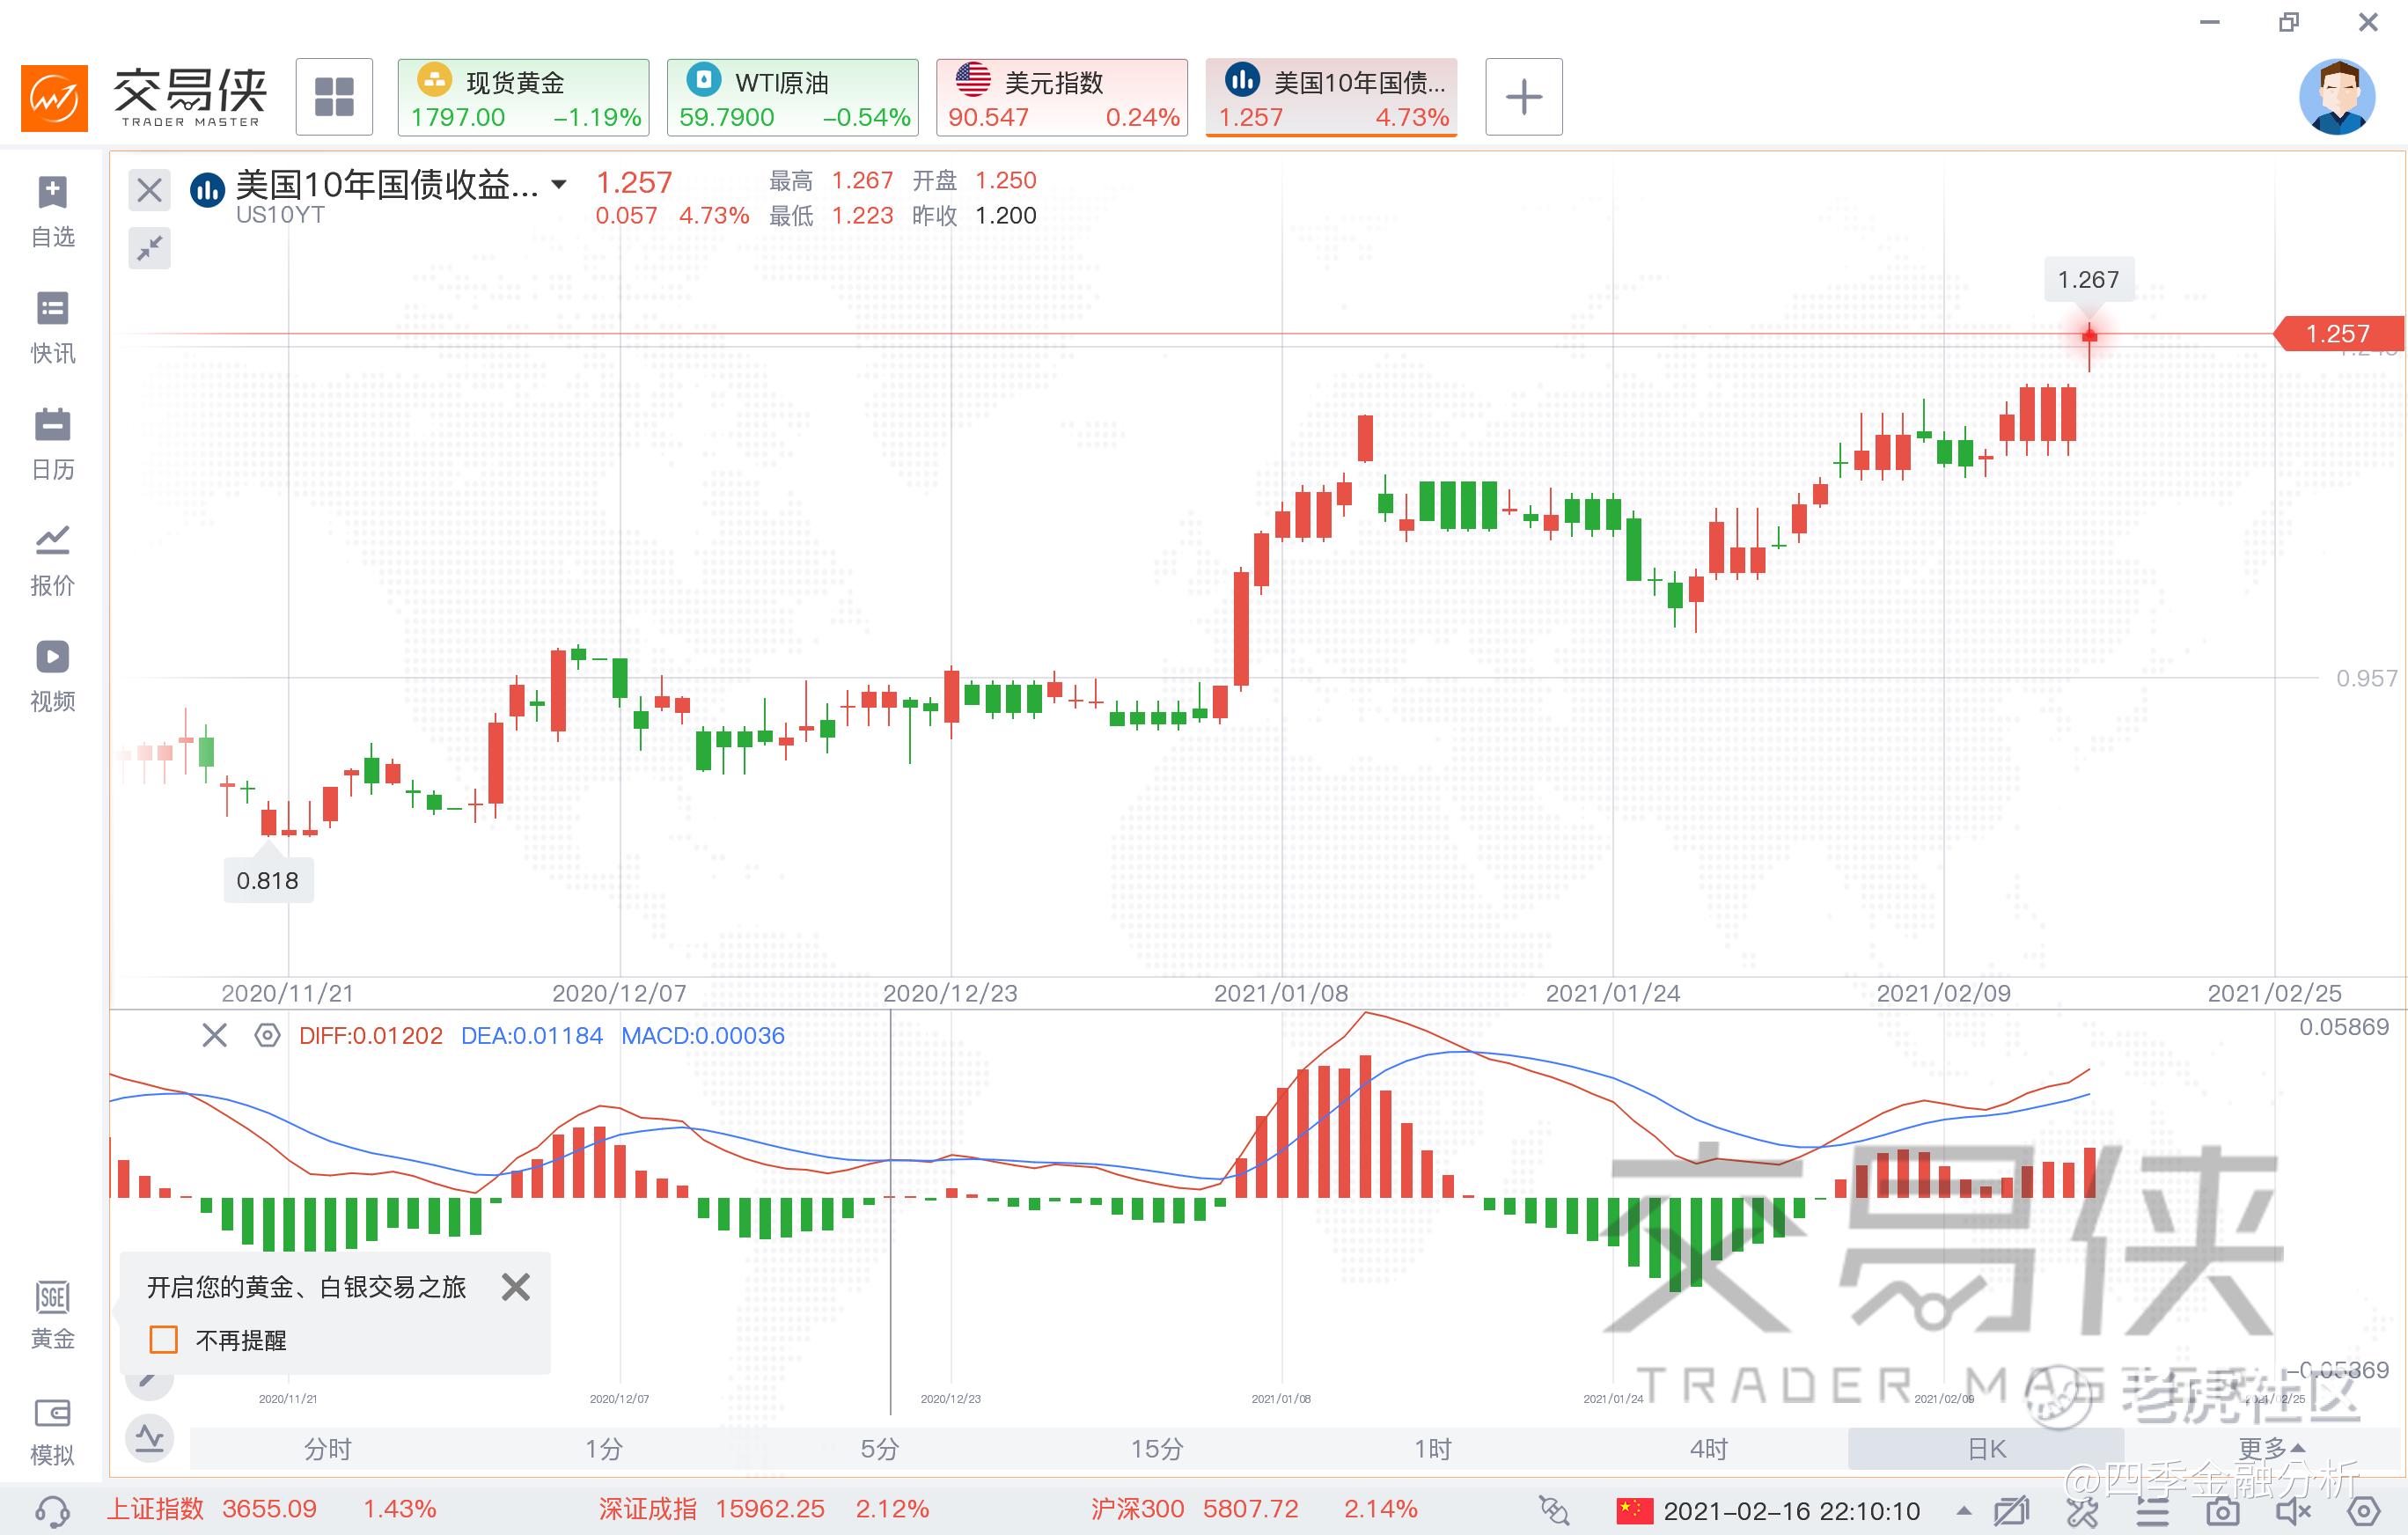Image resolution: width=2408 pixels, height=1535 pixels.
Task: Close the 黄金白银交易之旅 popup
Action: (x=515, y=1286)
